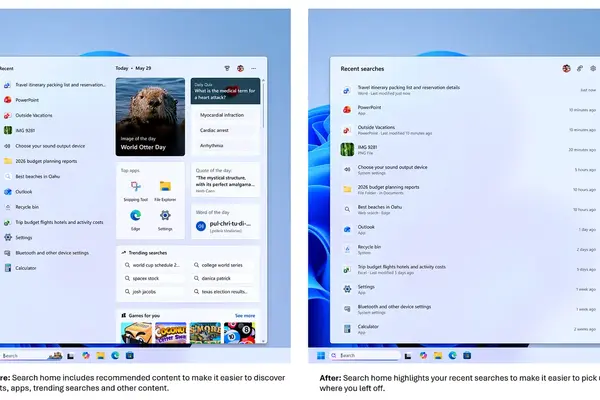Select Word icon beside Travel itinerary in Recent searches
This screenshot has width=600, height=400.
point(346,90)
